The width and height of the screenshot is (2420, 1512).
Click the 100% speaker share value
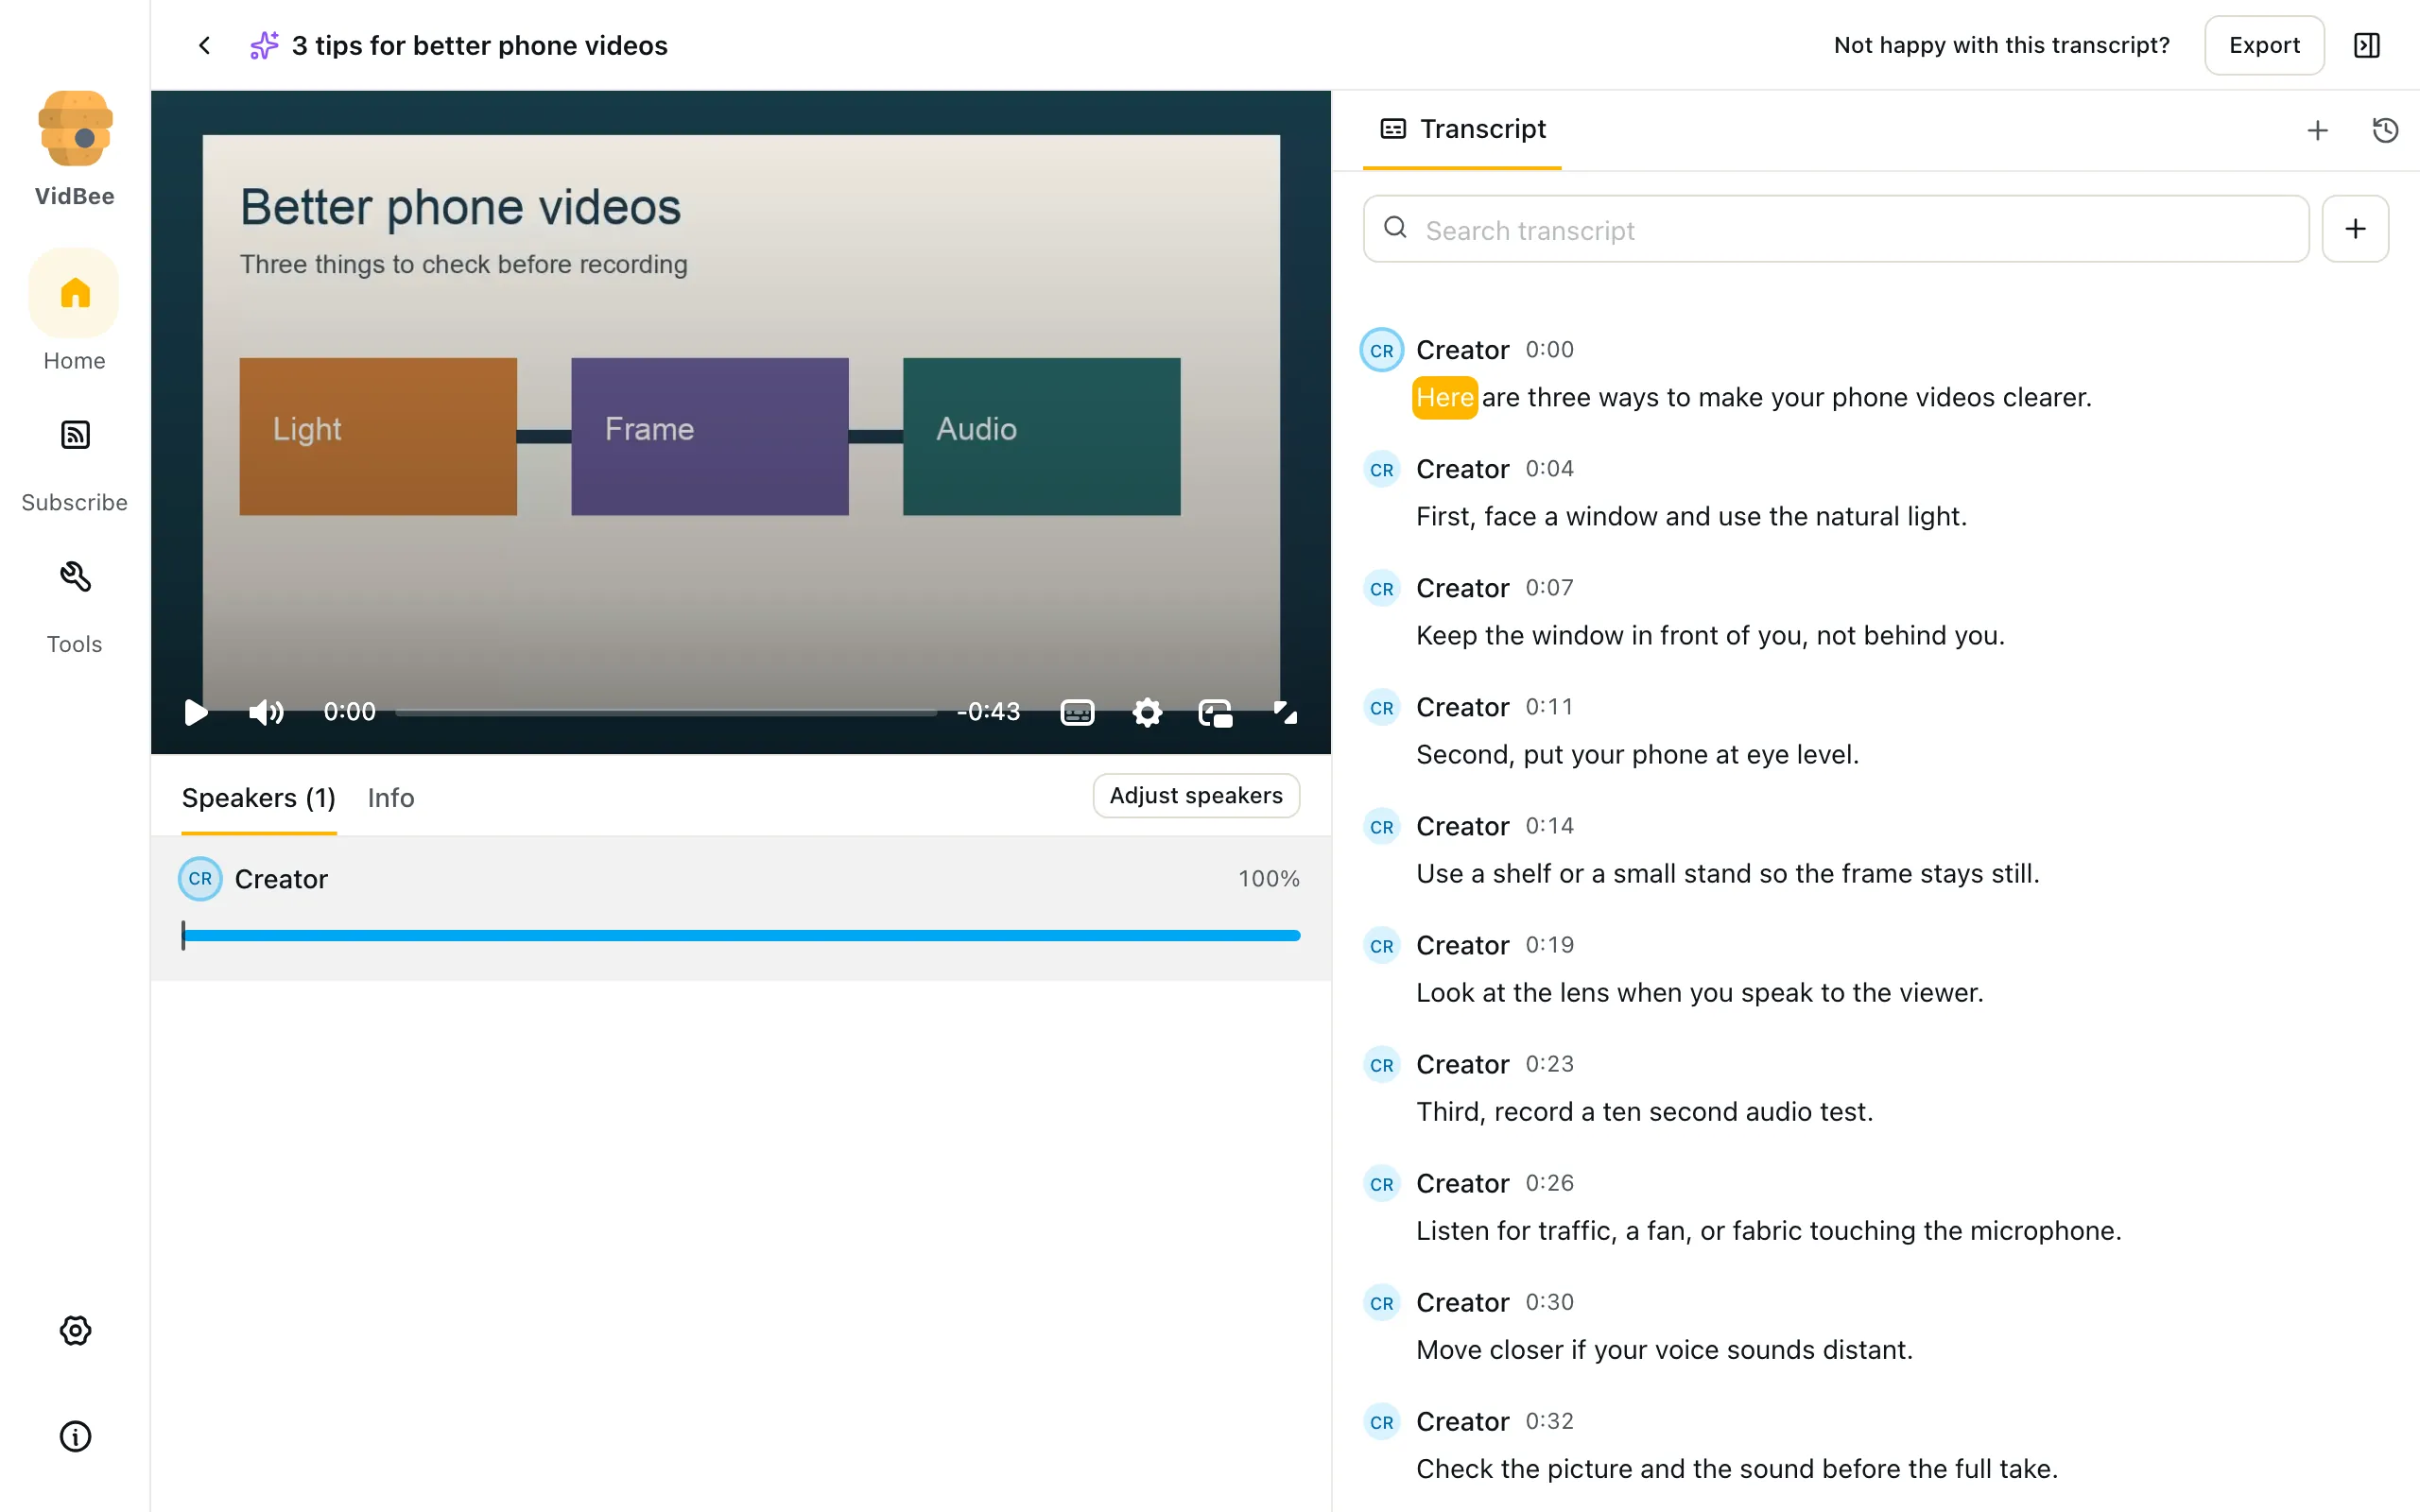(x=1268, y=879)
